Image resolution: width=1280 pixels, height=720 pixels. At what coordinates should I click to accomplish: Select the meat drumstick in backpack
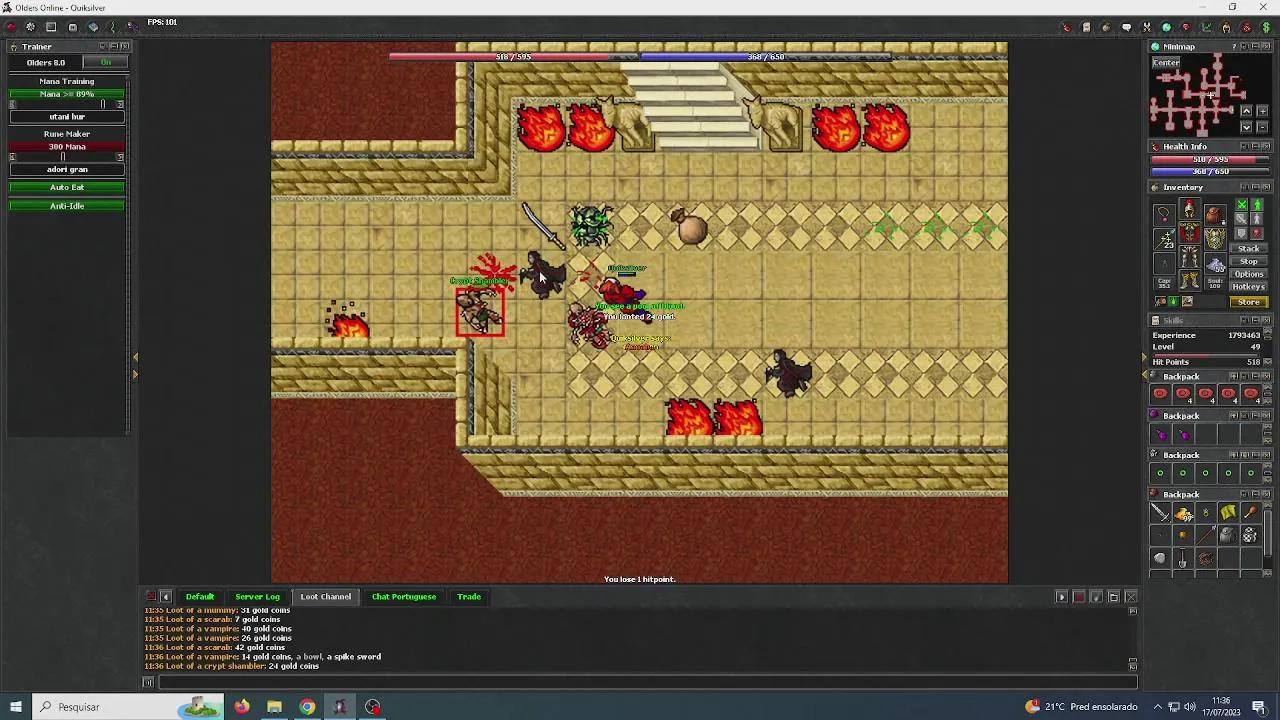coord(1251,512)
